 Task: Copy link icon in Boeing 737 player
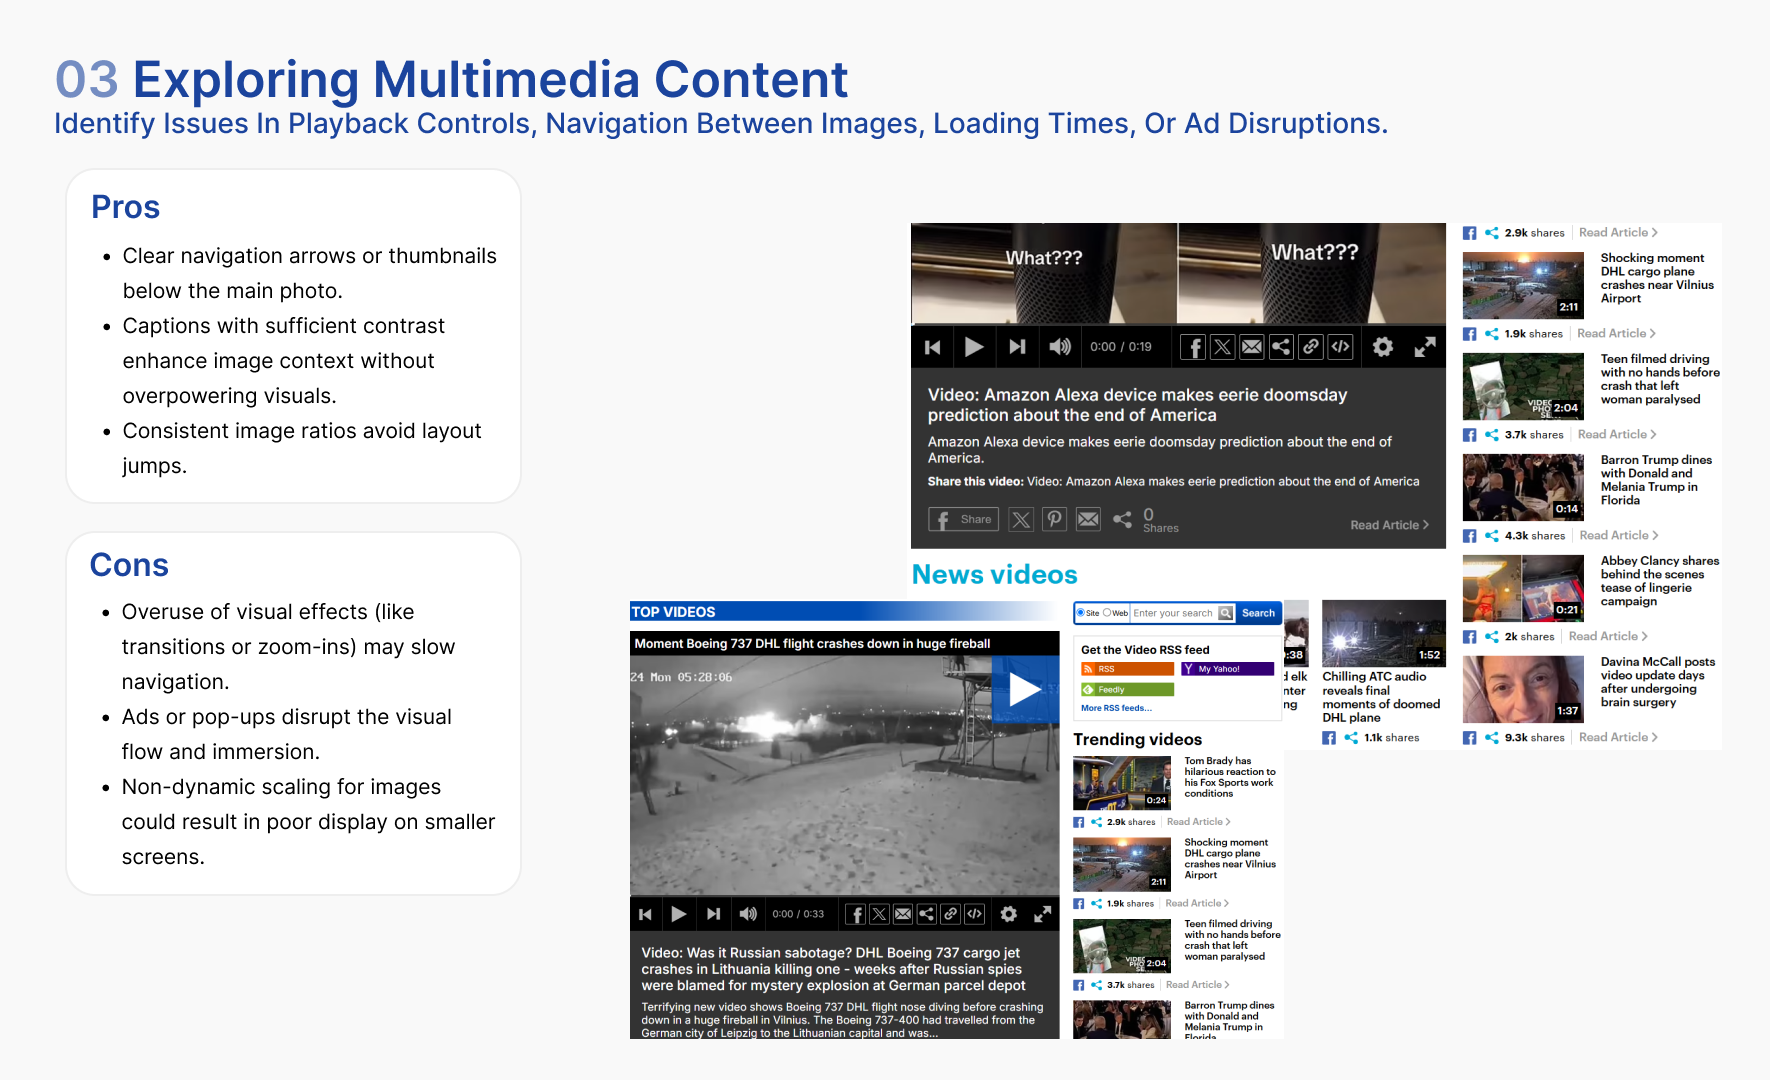pyautogui.click(x=951, y=914)
